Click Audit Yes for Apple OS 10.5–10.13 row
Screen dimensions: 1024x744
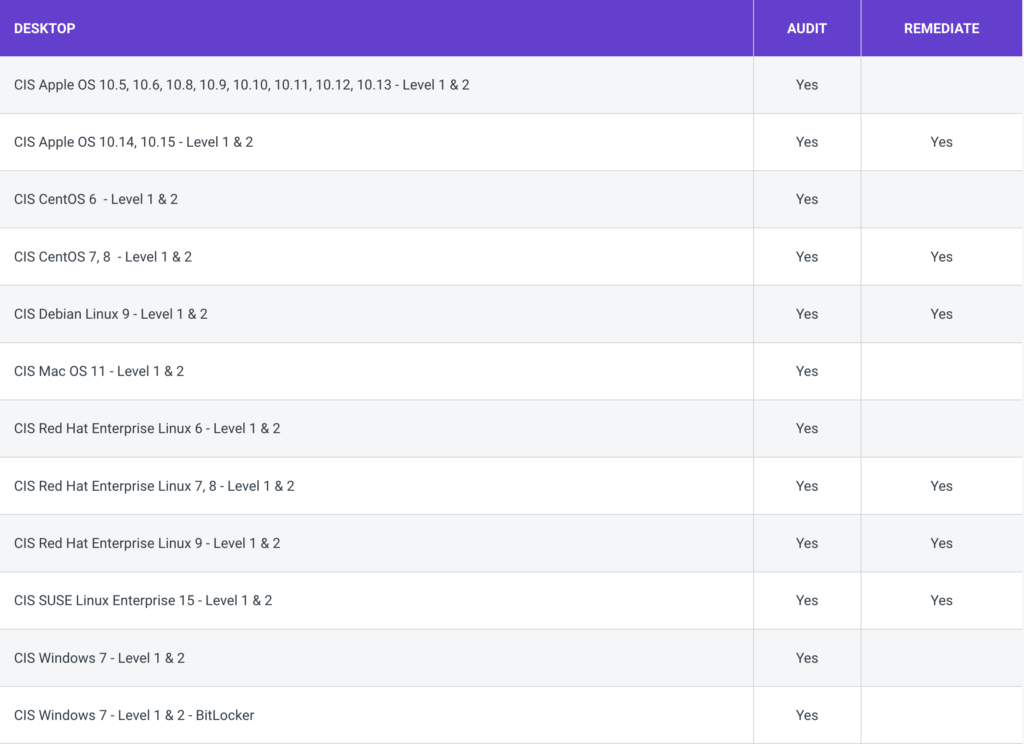(x=807, y=85)
